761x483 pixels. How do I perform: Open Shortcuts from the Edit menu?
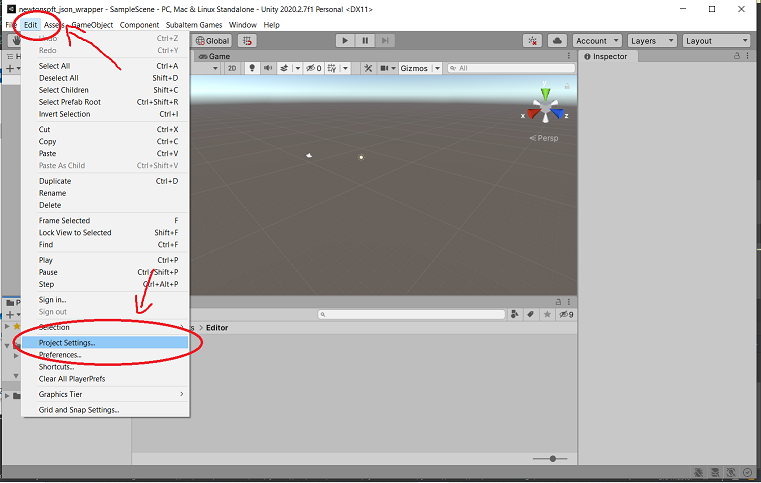[105, 367]
